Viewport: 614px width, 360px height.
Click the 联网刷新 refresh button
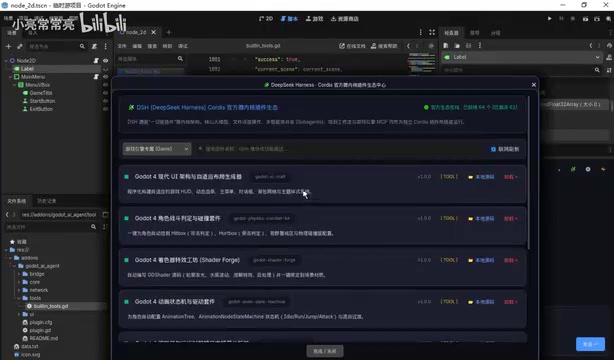505,149
